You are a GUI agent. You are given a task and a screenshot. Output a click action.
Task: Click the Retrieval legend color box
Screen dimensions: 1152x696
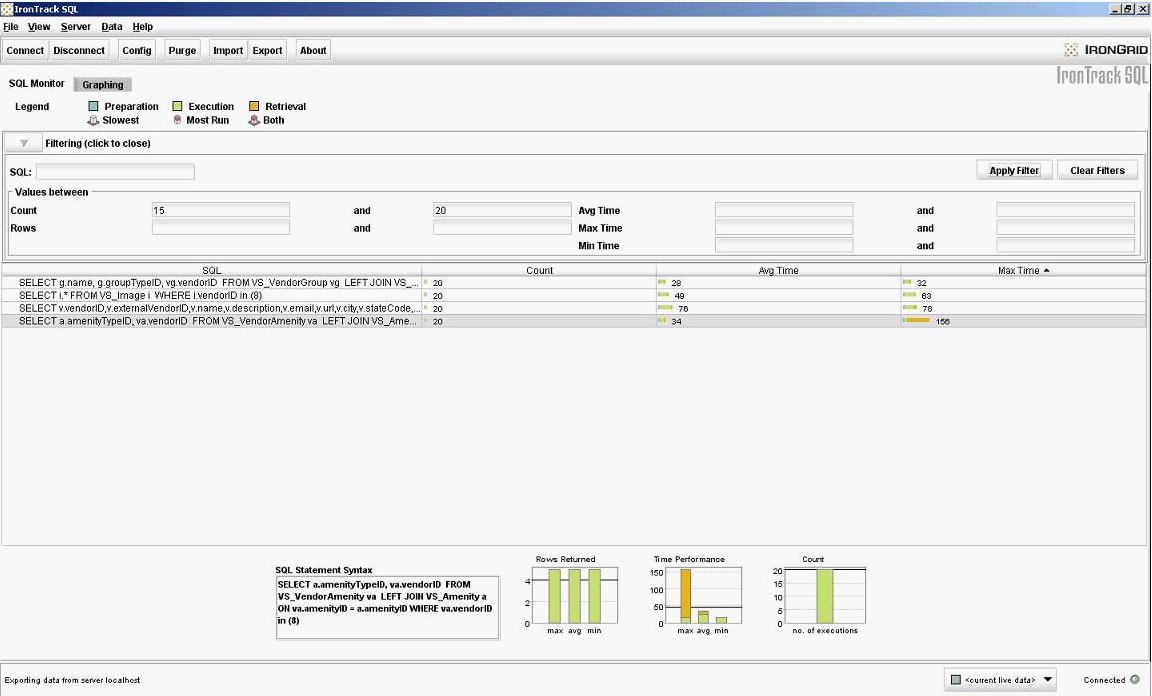pyautogui.click(x=254, y=106)
